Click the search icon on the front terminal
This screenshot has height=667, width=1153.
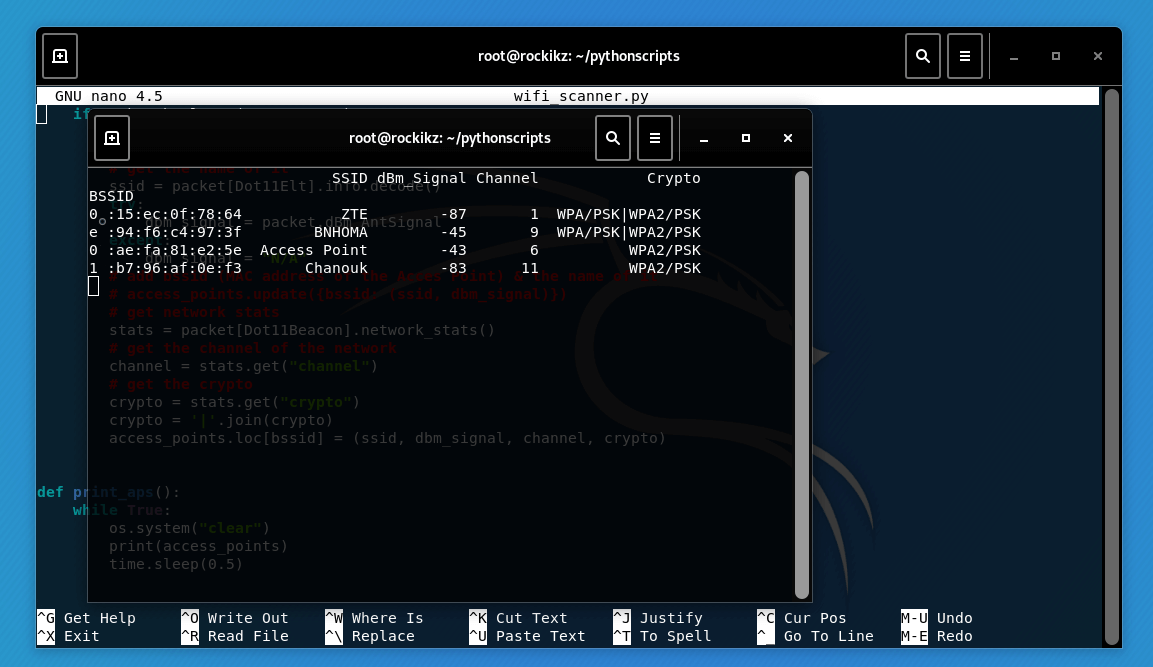[x=613, y=138]
